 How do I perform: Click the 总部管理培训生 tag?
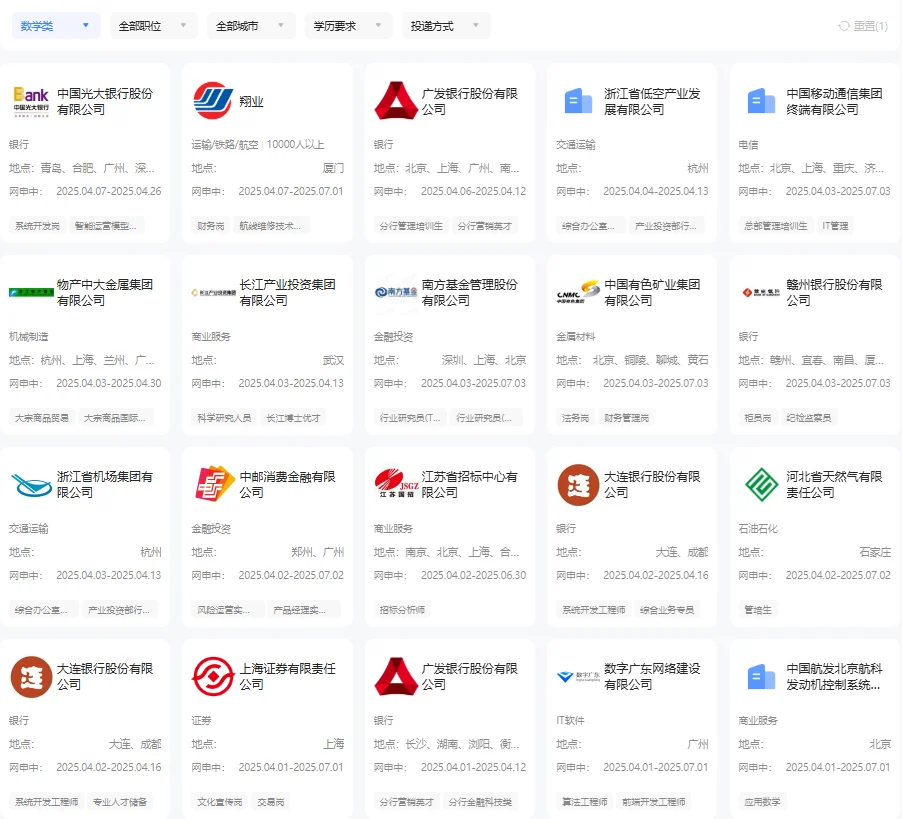tap(775, 226)
